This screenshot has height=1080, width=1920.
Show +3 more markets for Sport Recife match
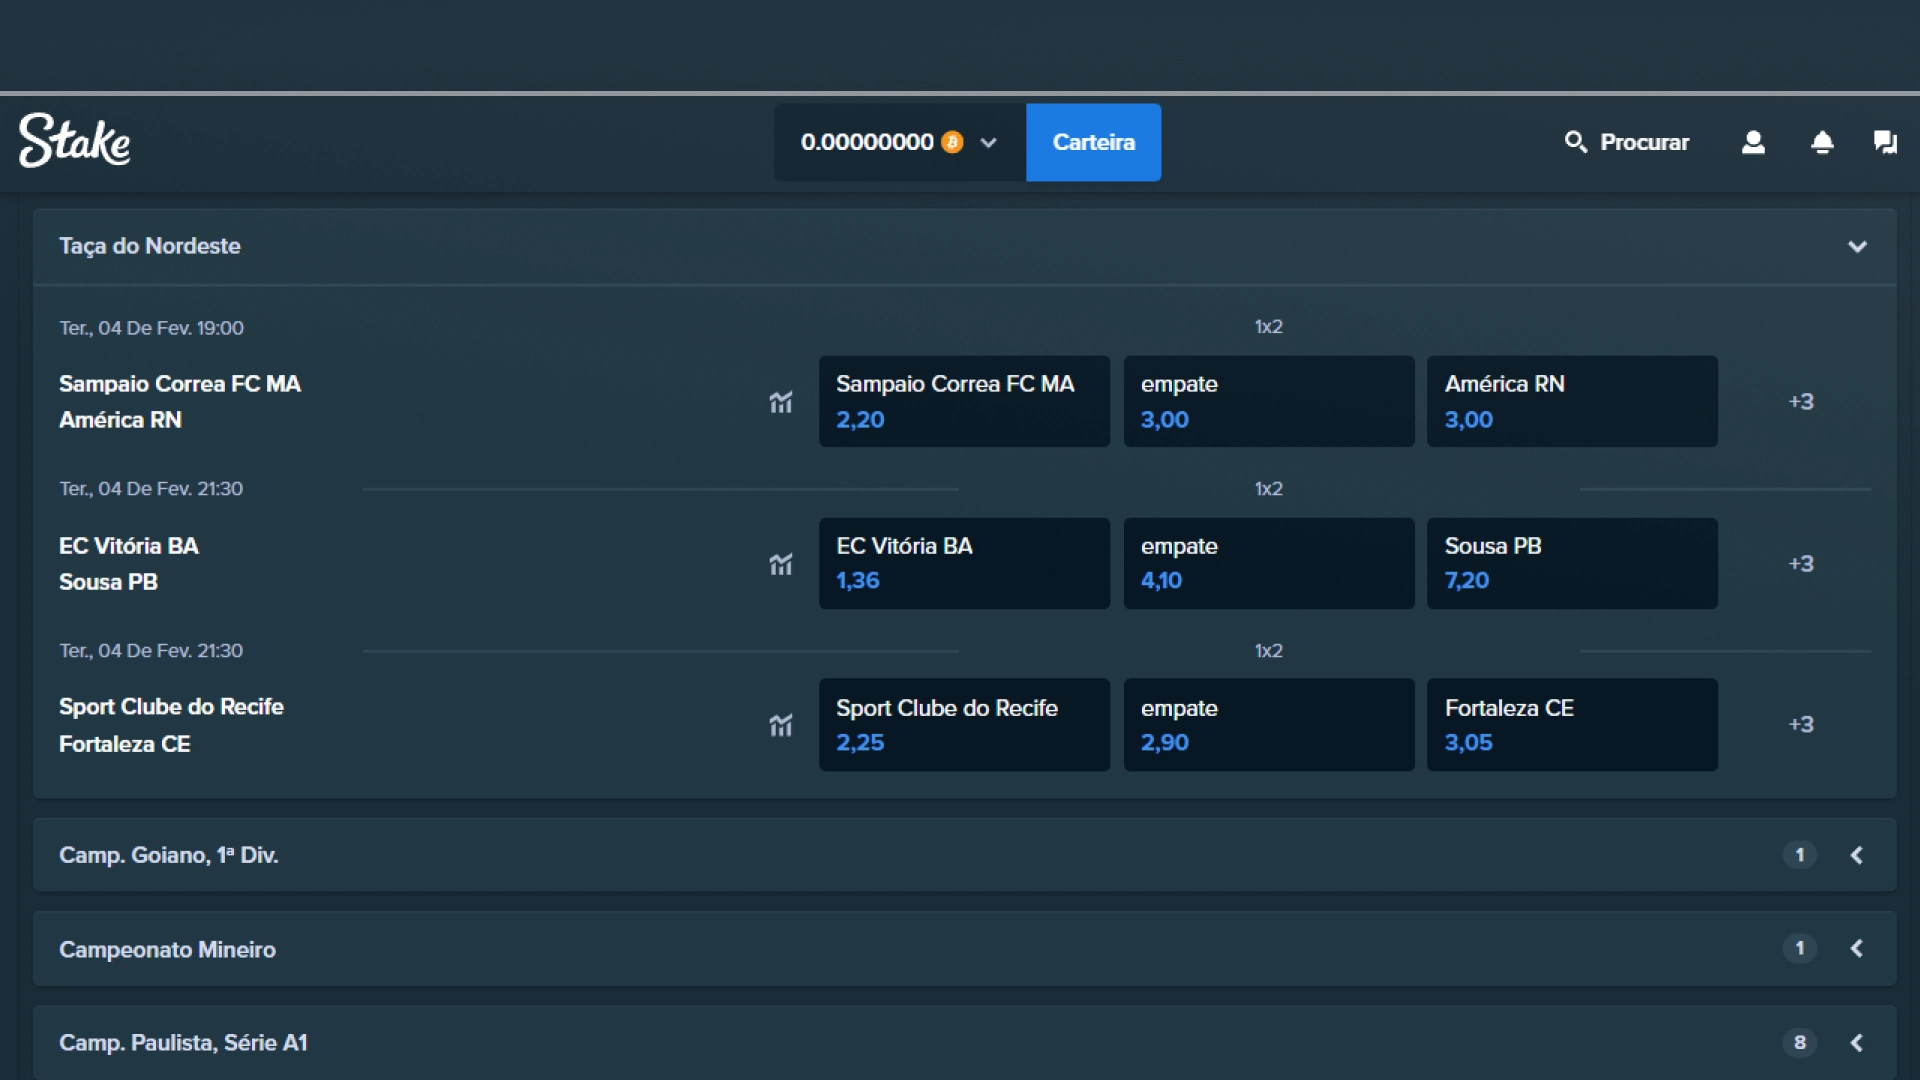coord(1801,725)
